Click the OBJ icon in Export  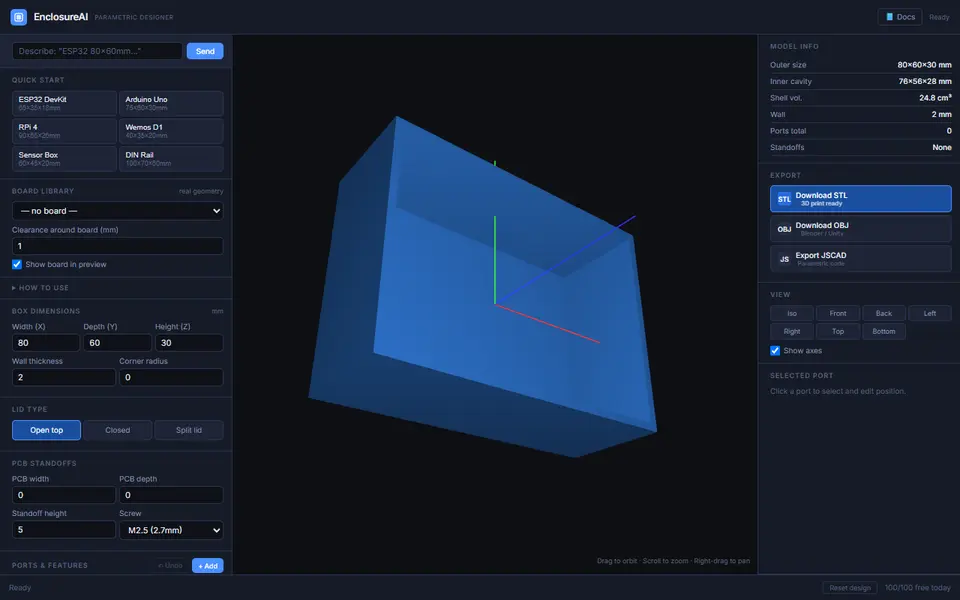(x=784, y=229)
